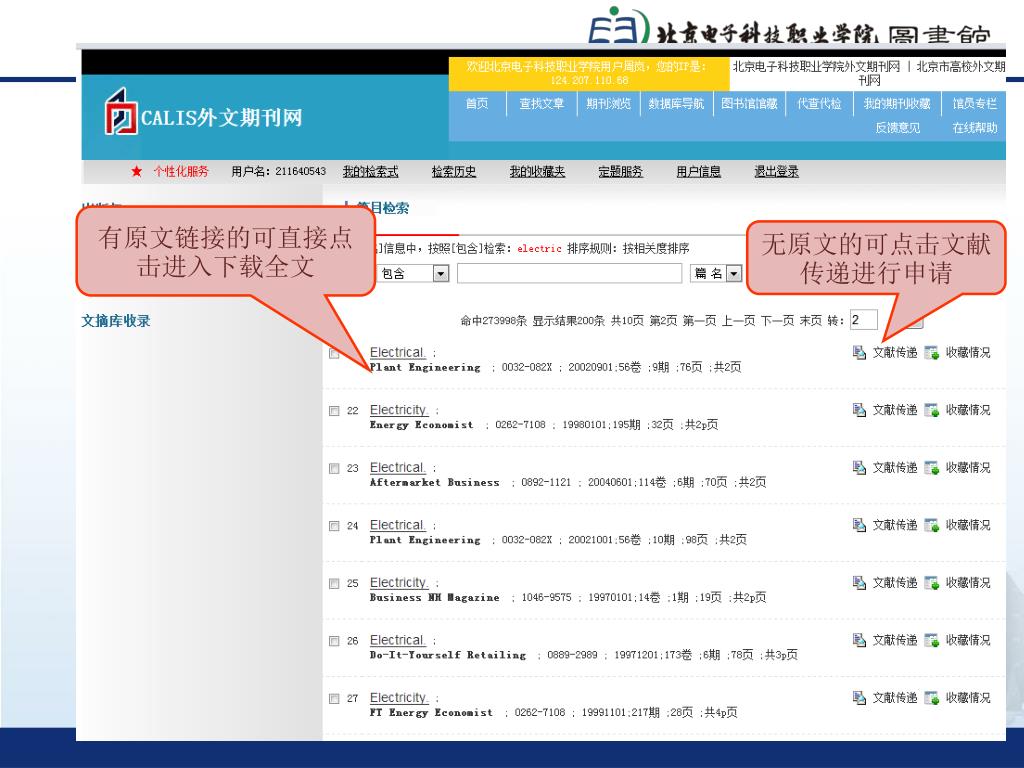The width and height of the screenshot is (1024, 768).
Task: Click 收藏情况 icon for result 24
Action: click(x=931, y=525)
